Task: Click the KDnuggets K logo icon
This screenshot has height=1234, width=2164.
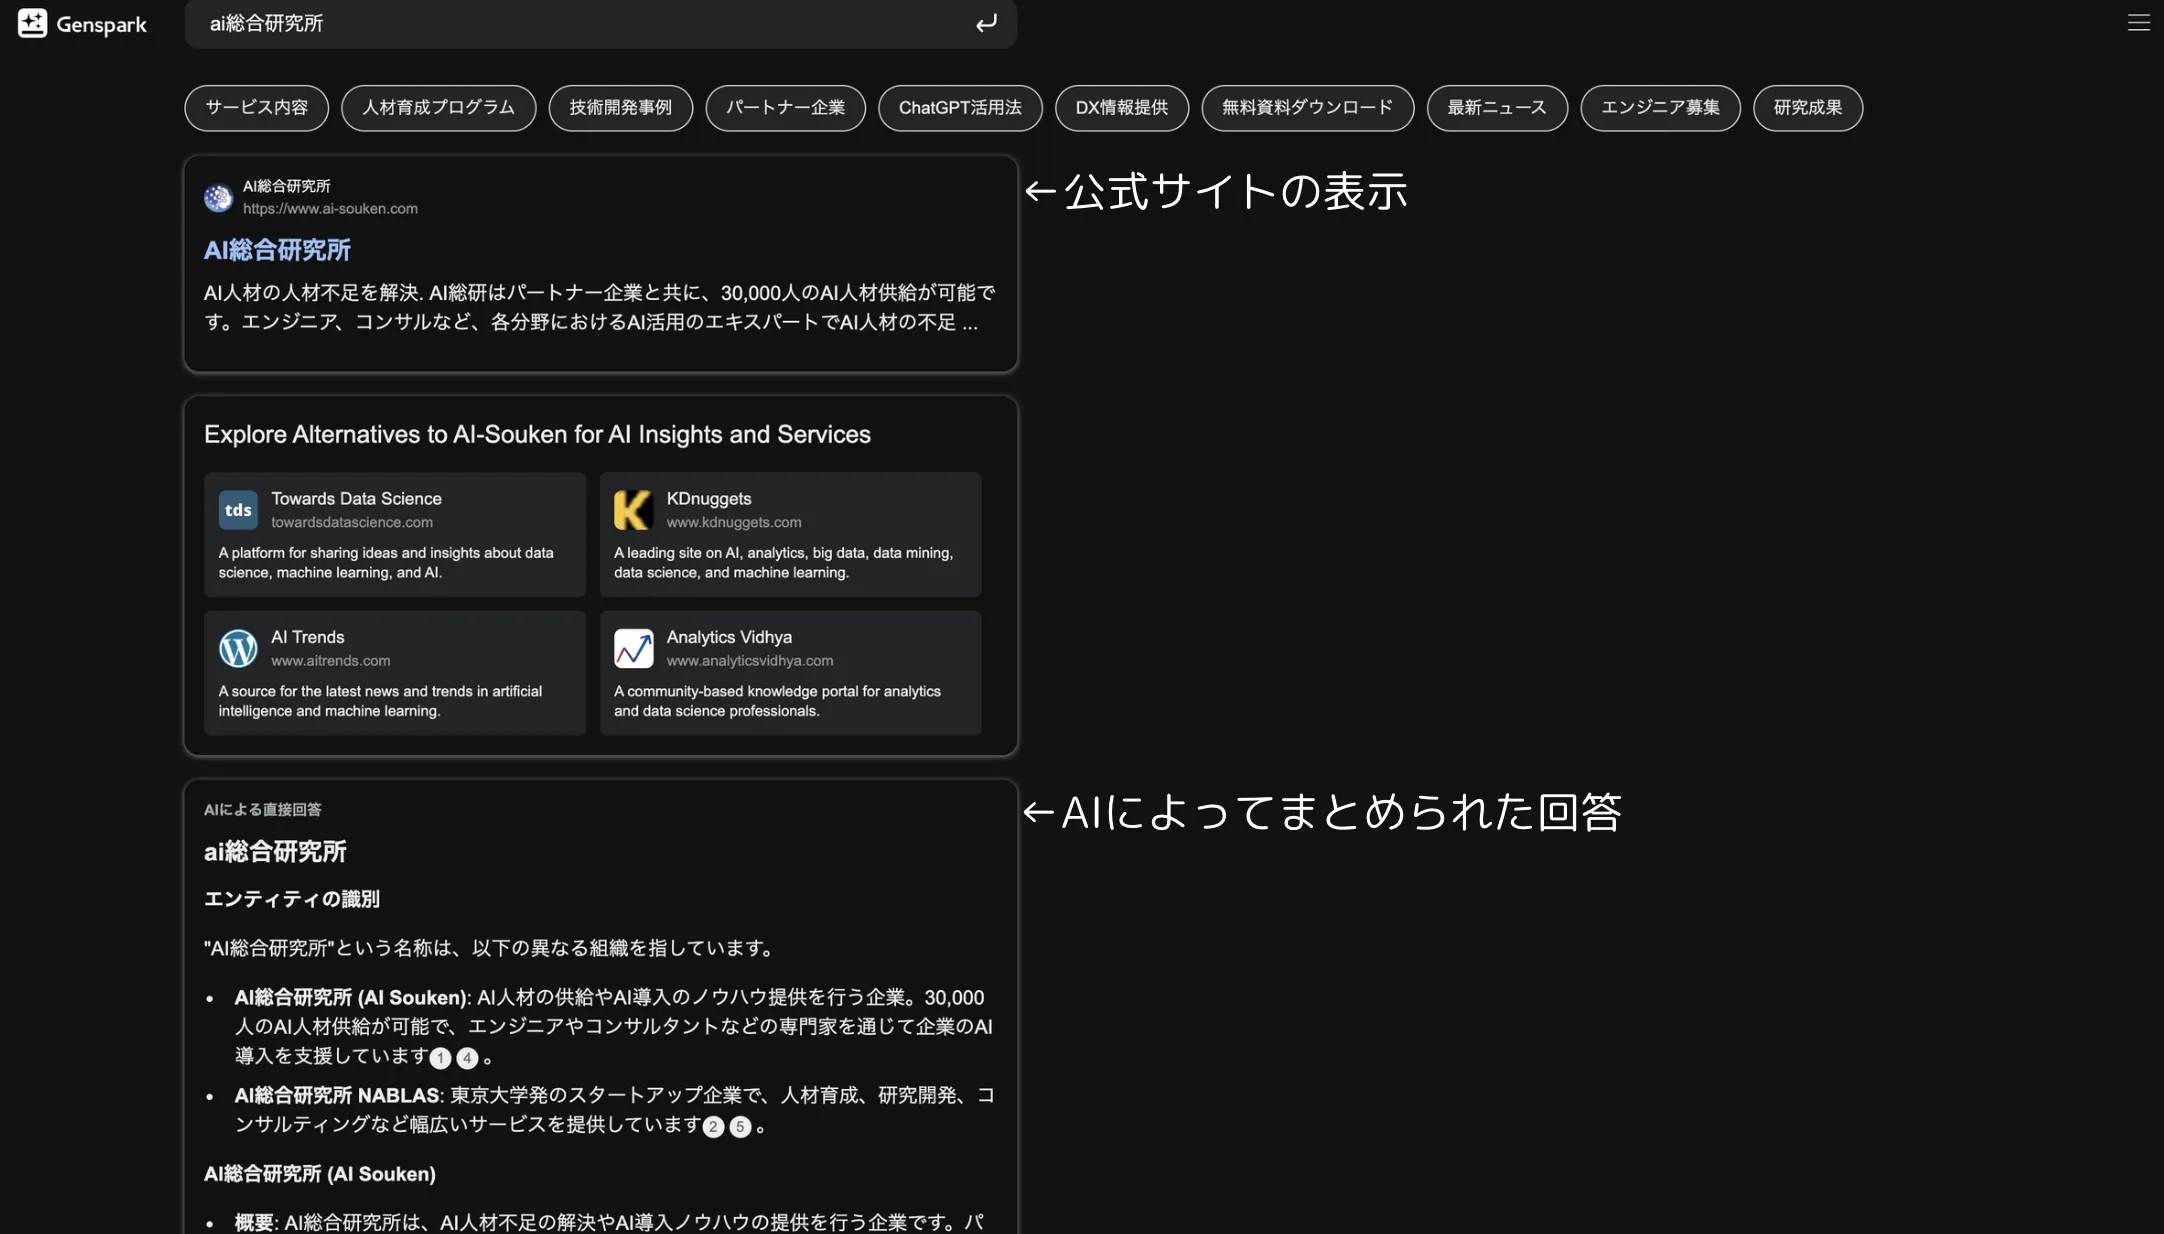Action: pyautogui.click(x=633, y=510)
